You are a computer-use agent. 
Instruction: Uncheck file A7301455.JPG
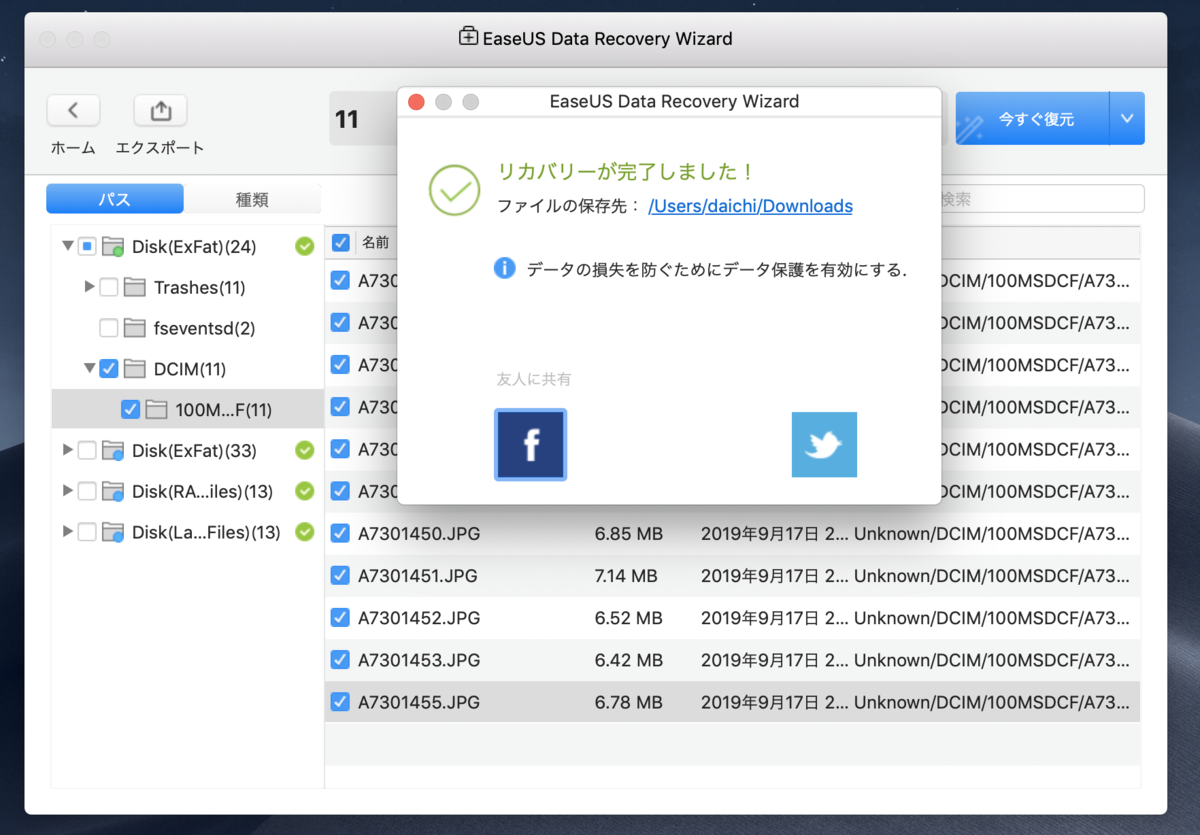(340, 702)
